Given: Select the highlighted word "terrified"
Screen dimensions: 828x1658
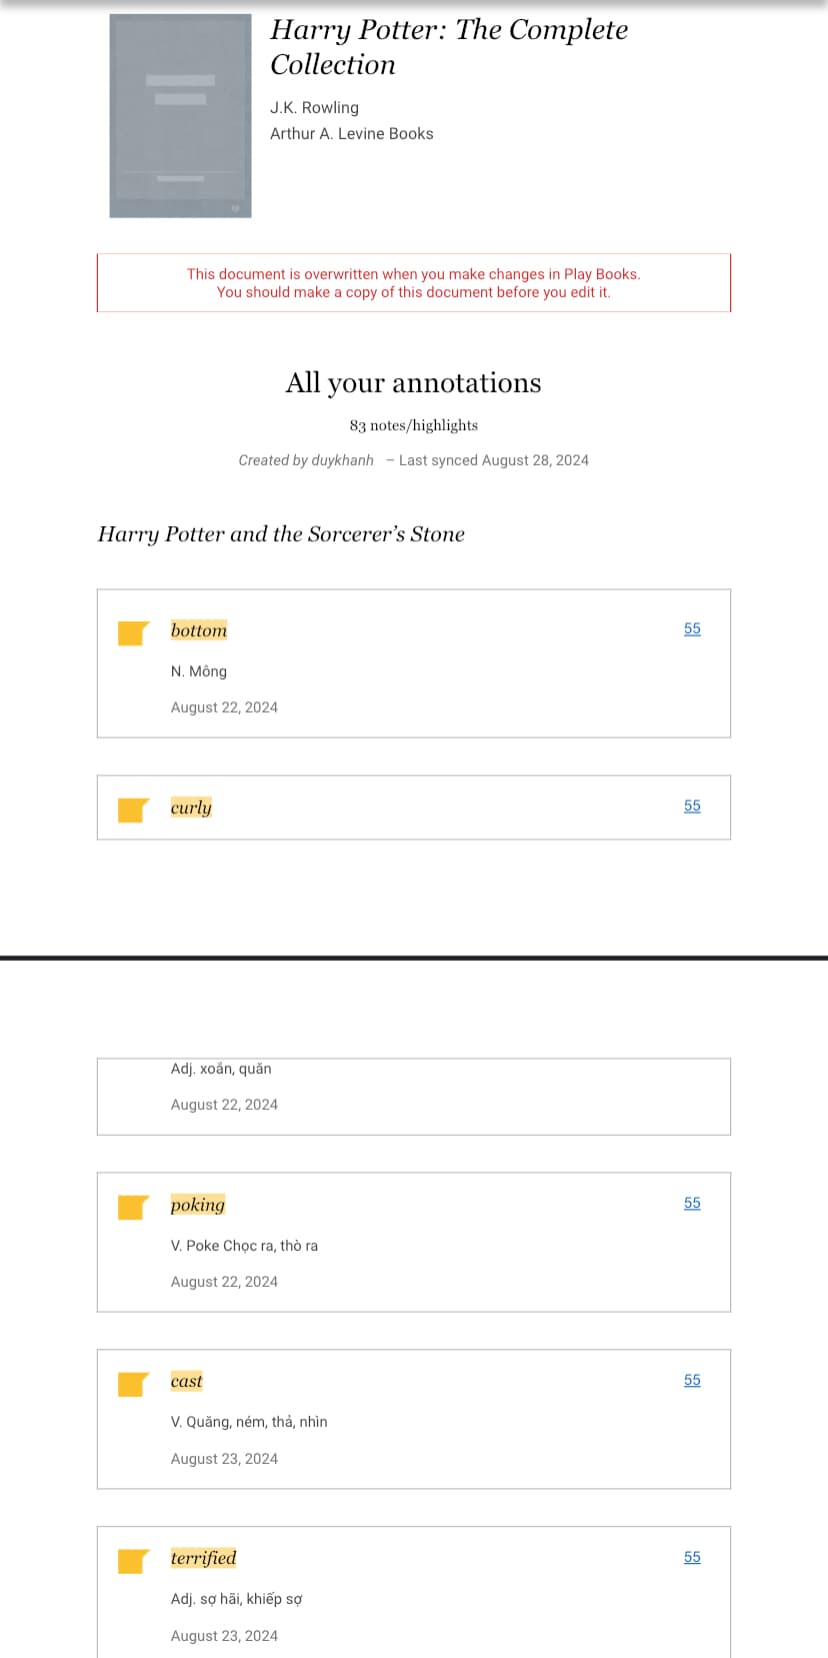Looking at the screenshot, I should (x=203, y=1558).
